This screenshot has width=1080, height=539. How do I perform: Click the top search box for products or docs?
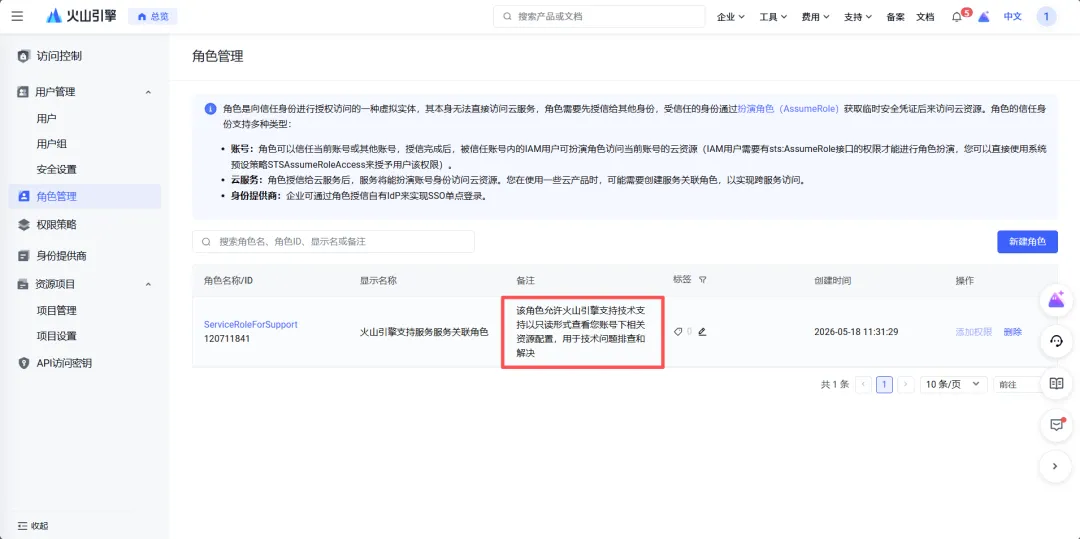coord(599,17)
